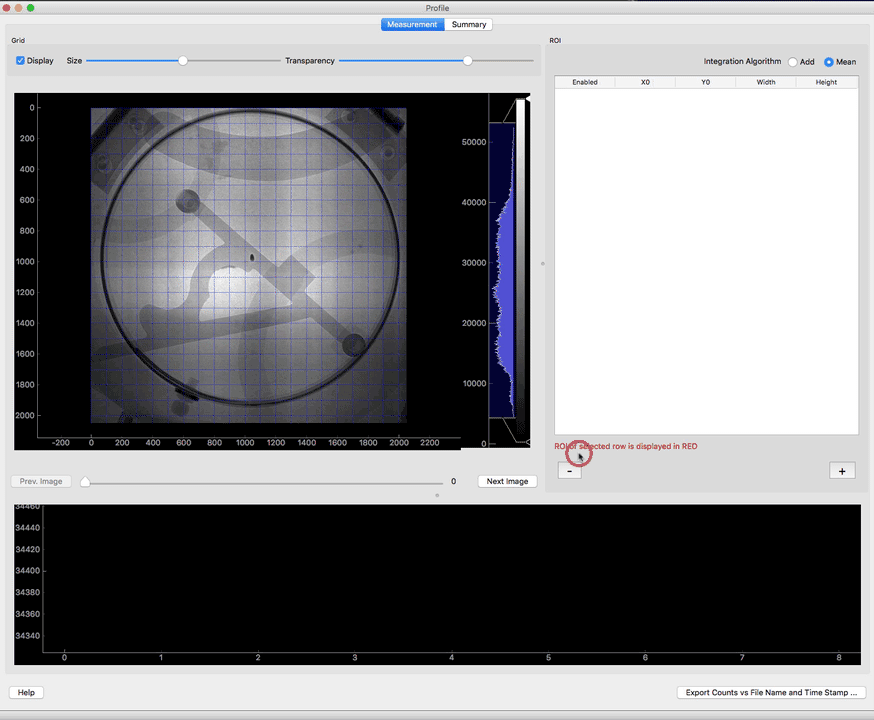Click the splitter handle between image and ROI panel
The image size is (874, 720).
543,264
